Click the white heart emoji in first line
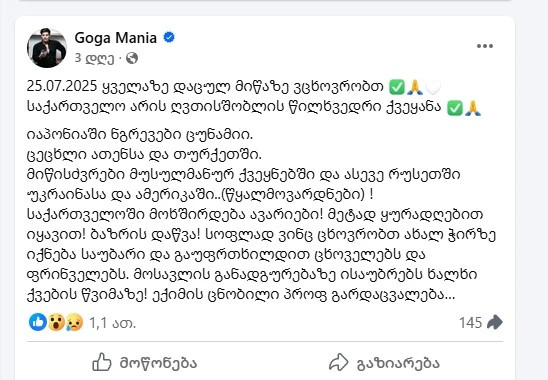This screenshot has width=548, height=380. [x=433, y=87]
